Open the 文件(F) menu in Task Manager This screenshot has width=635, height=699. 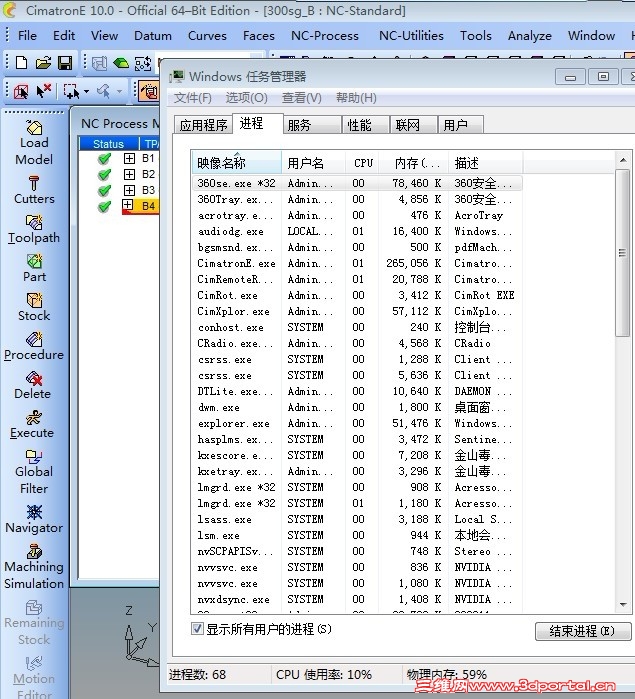193,98
